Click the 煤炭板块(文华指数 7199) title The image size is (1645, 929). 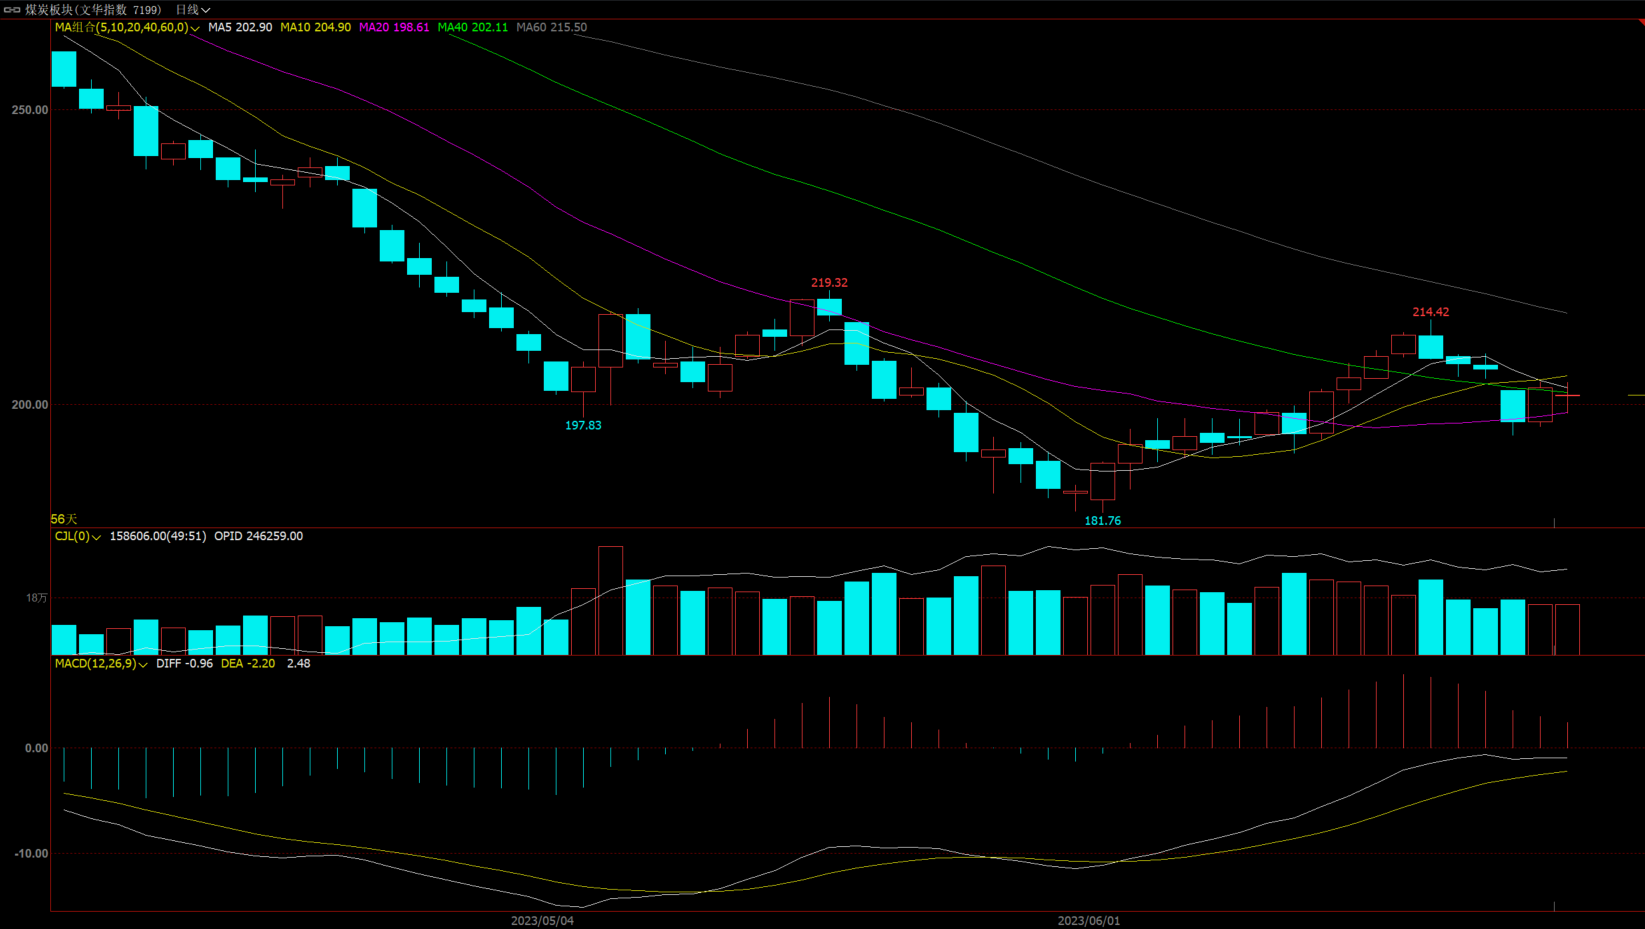(93, 10)
